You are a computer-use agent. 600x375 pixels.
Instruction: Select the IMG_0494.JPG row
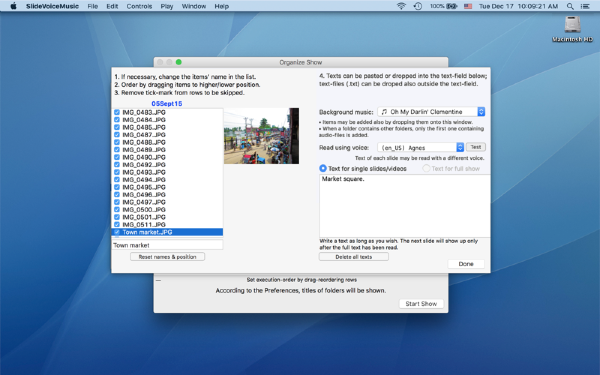pos(167,179)
